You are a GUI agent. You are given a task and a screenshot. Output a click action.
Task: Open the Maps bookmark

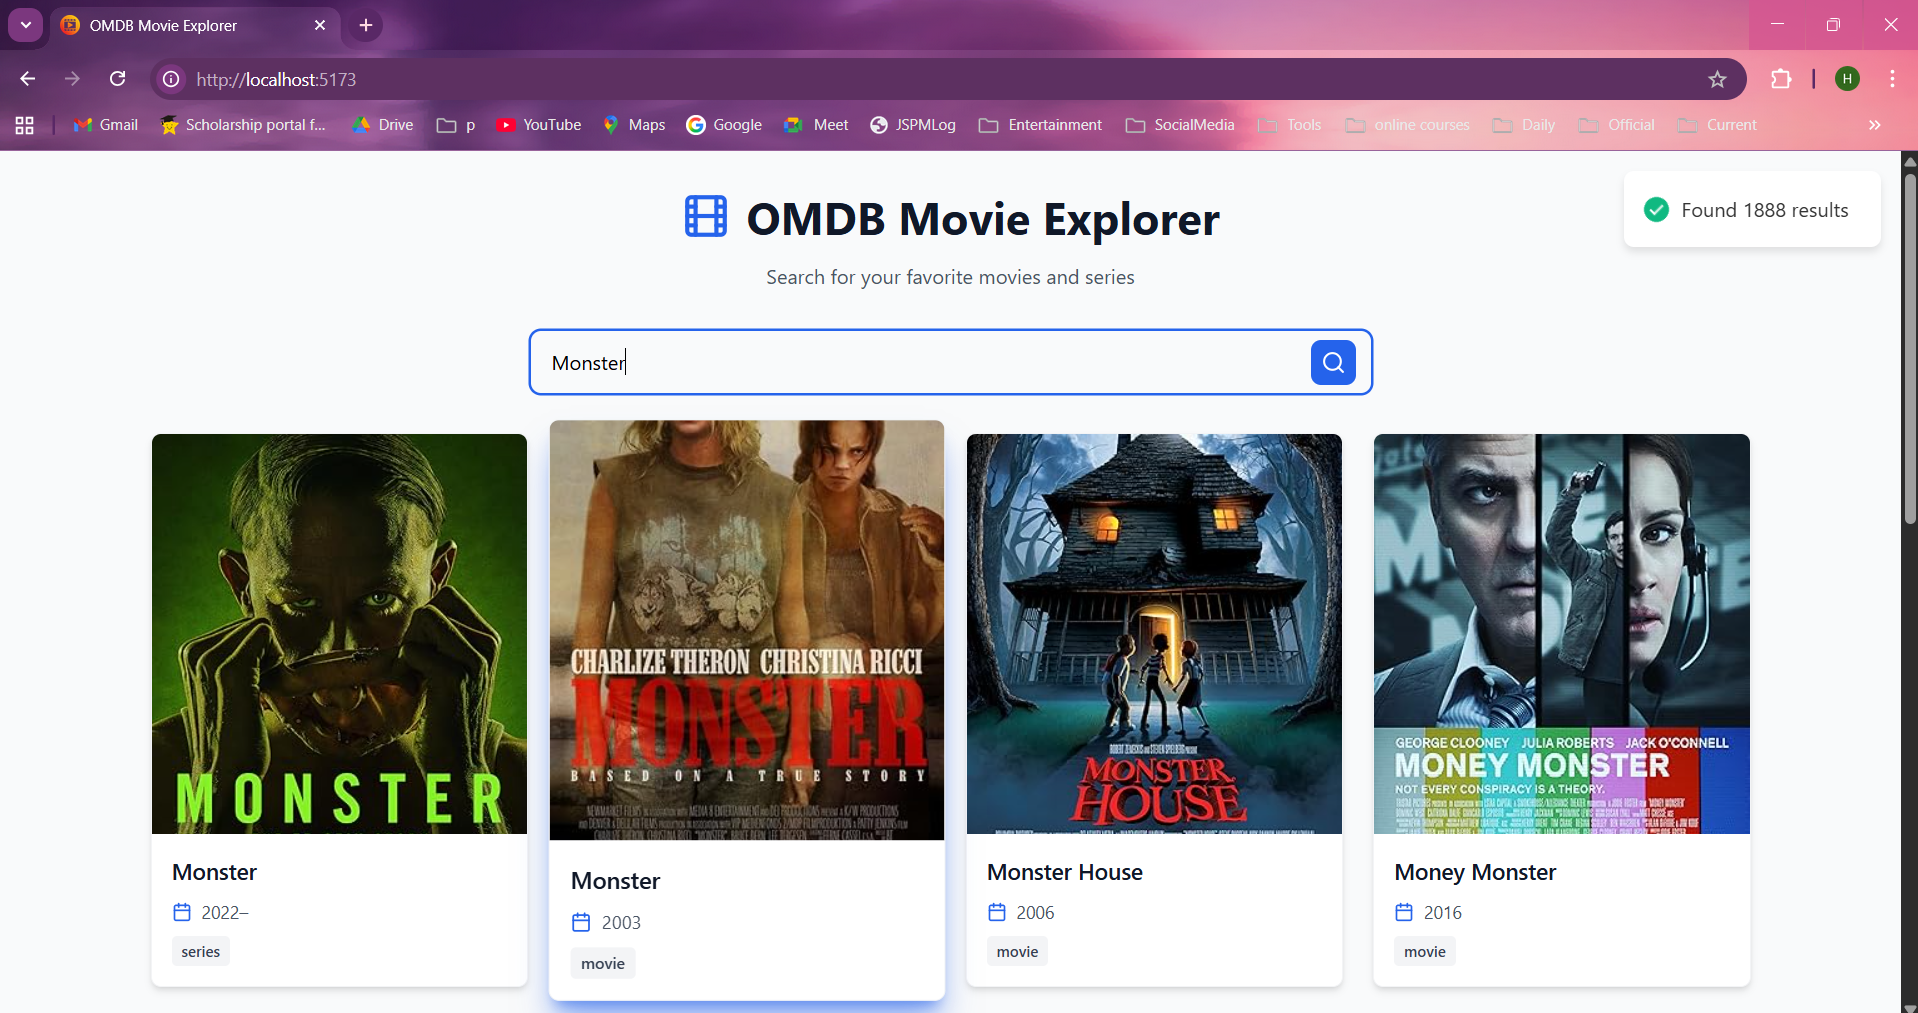[x=634, y=125]
